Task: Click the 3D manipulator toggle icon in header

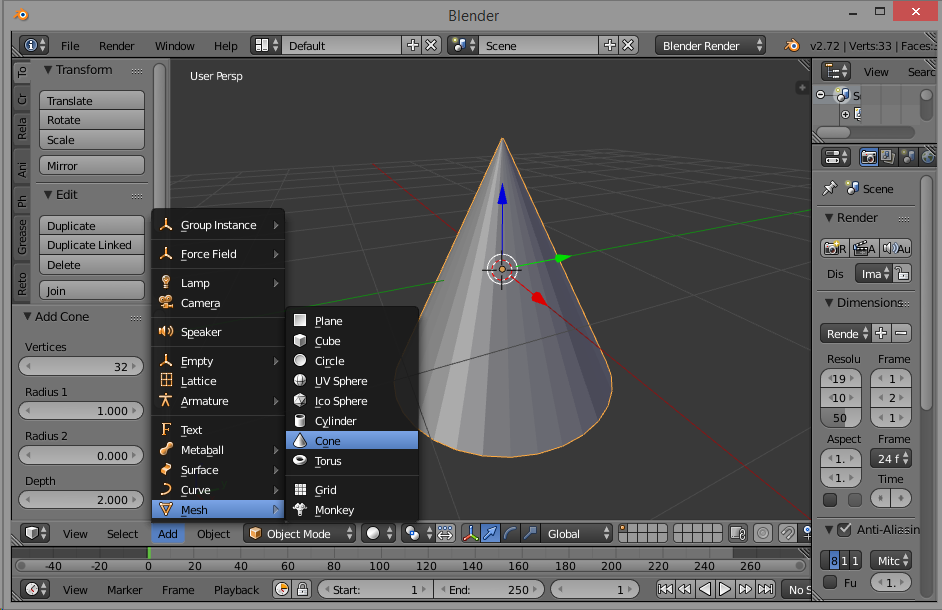Action: coord(470,534)
